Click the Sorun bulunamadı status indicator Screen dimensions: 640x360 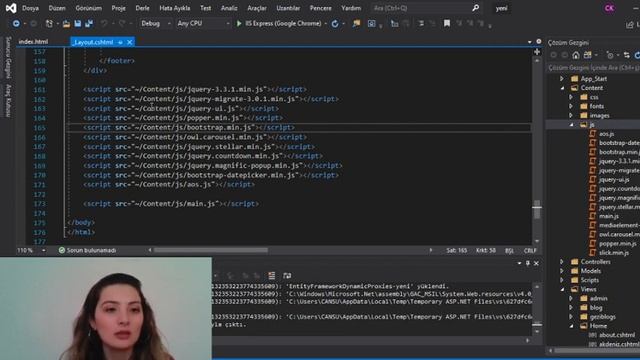(x=87, y=250)
